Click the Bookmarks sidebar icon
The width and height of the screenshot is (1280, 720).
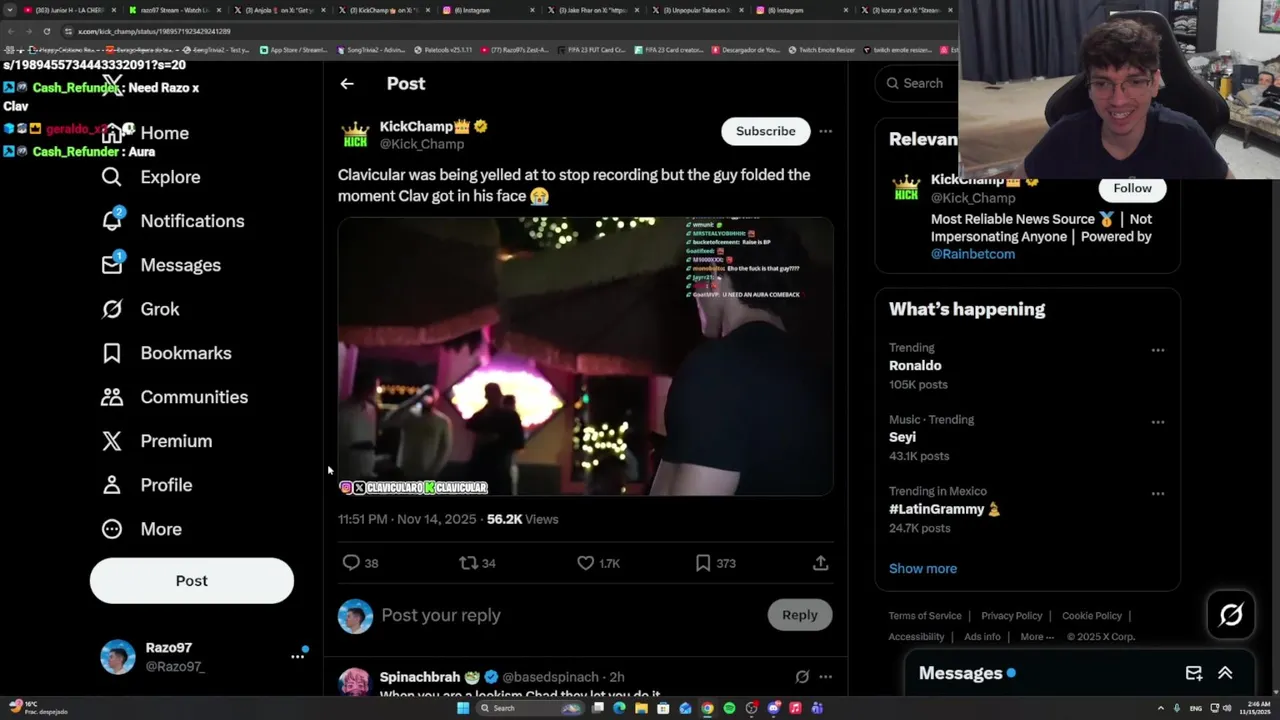tap(112, 353)
